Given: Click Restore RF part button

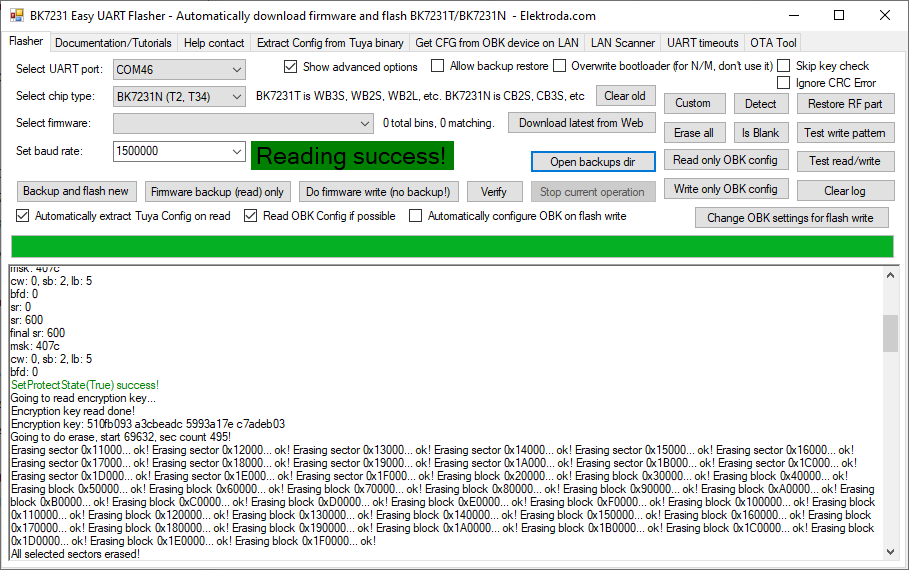Looking at the screenshot, I should pos(845,104).
